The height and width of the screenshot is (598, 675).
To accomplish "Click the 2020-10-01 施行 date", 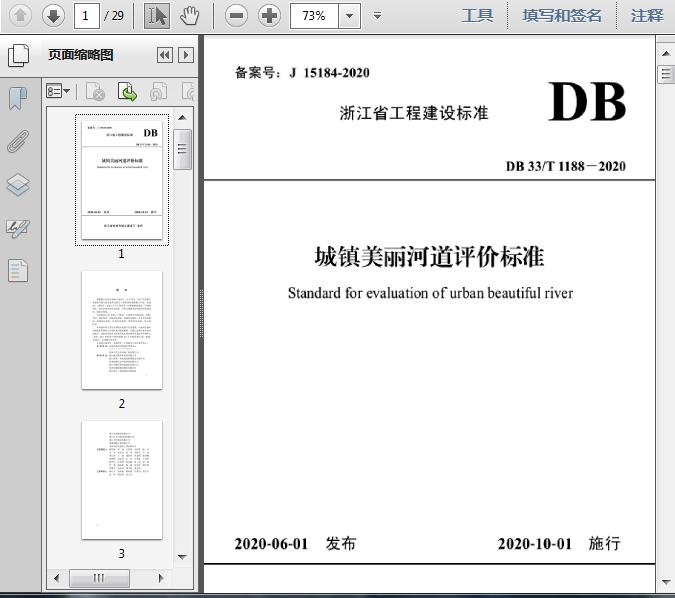I will click(x=559, y=544).
